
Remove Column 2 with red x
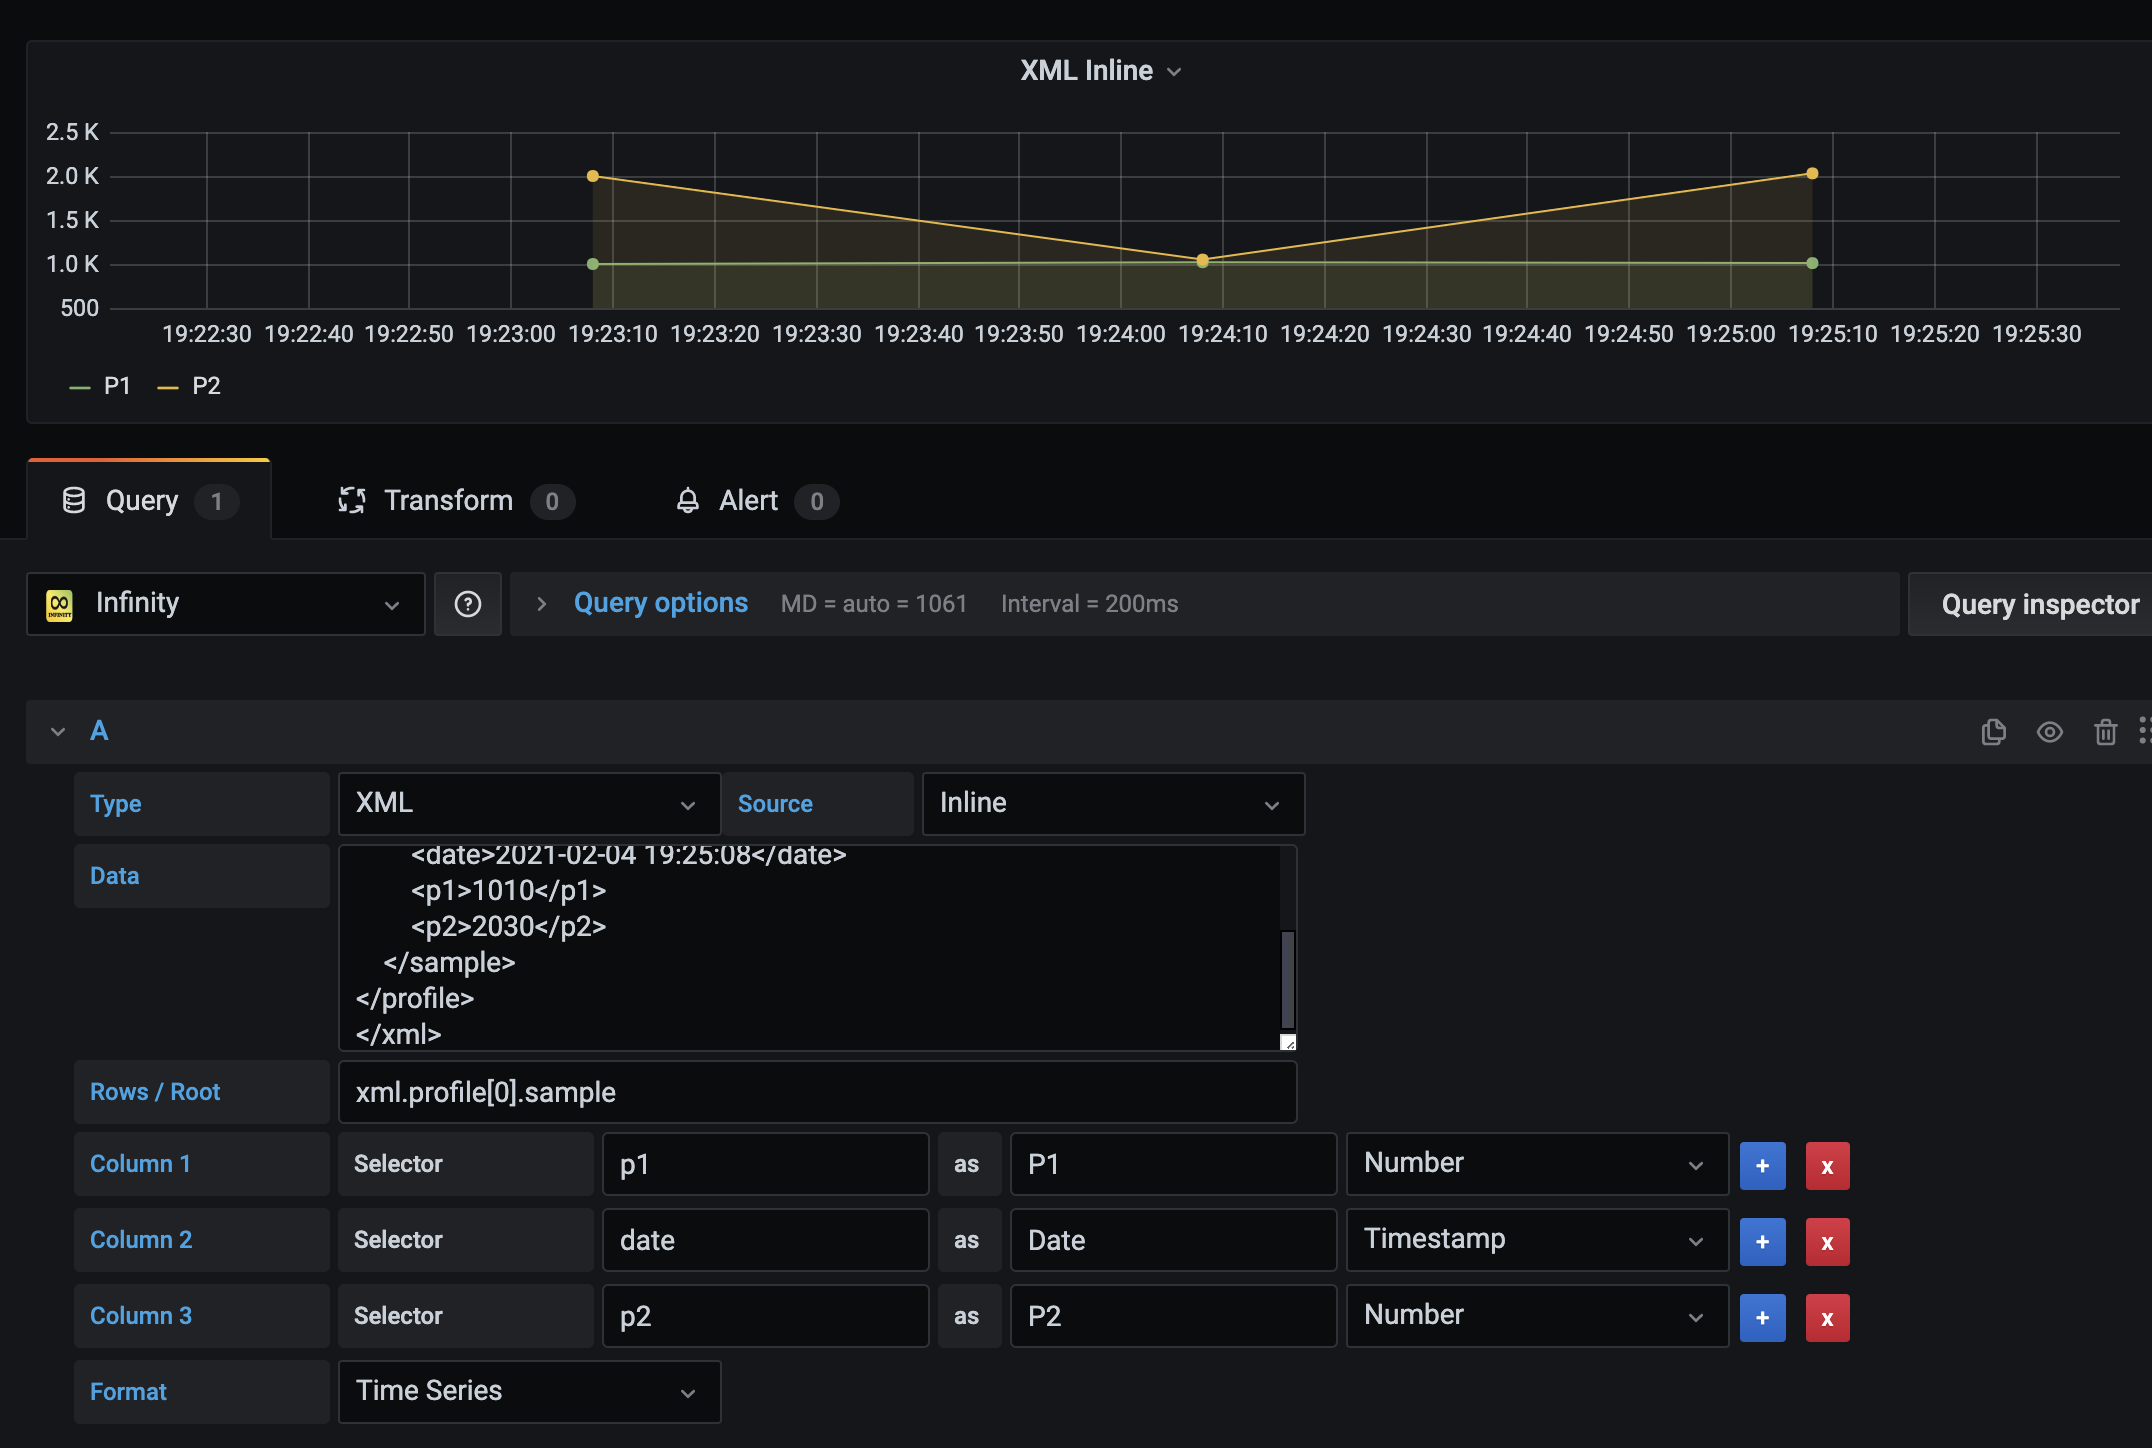point(1827,1242)
